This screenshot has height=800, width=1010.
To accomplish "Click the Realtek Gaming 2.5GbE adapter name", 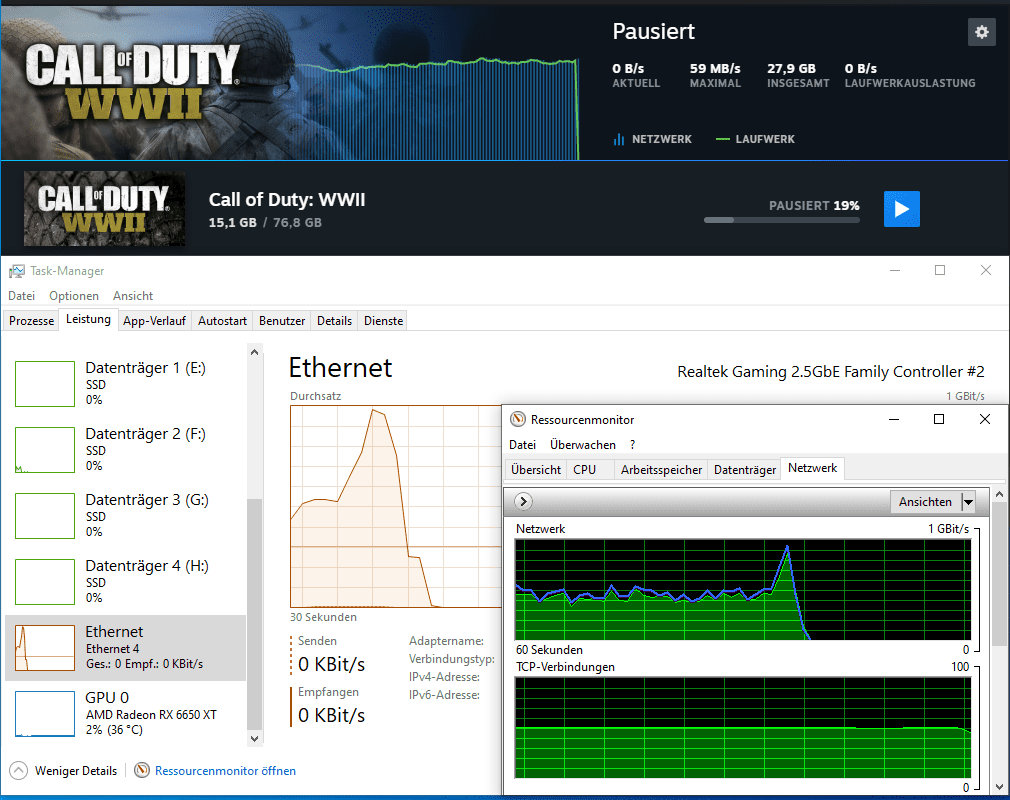I will point(830,372).
